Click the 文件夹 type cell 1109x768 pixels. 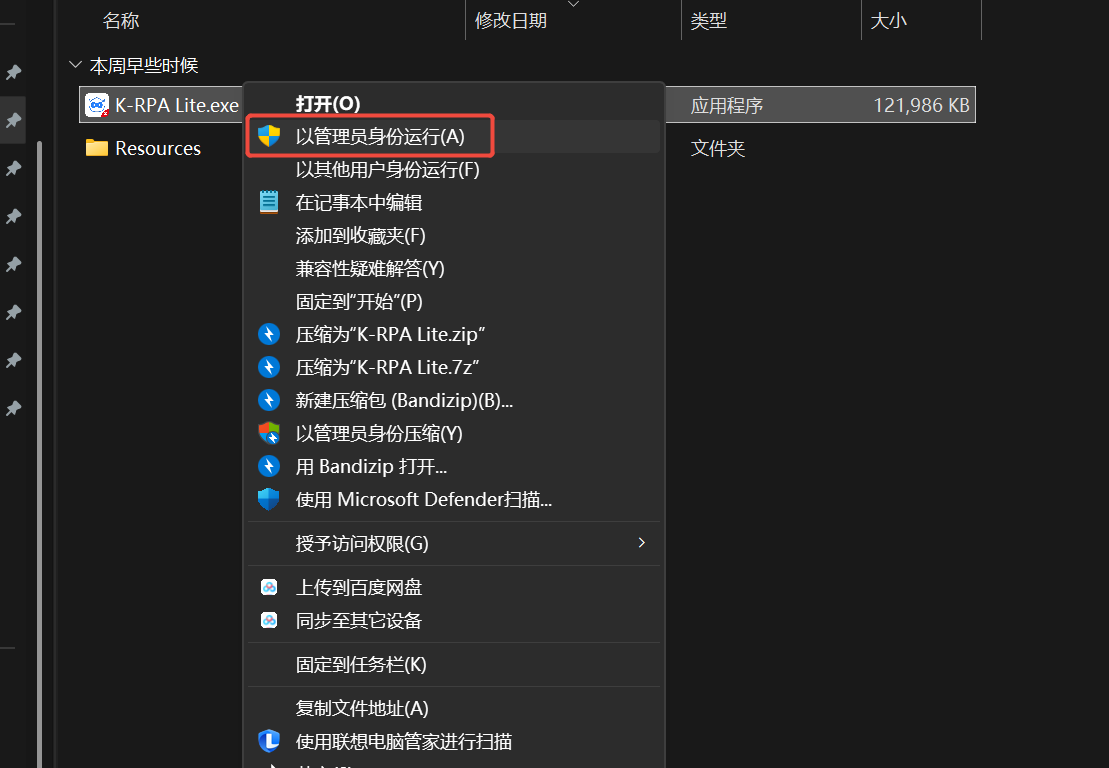tap(718, 149)
